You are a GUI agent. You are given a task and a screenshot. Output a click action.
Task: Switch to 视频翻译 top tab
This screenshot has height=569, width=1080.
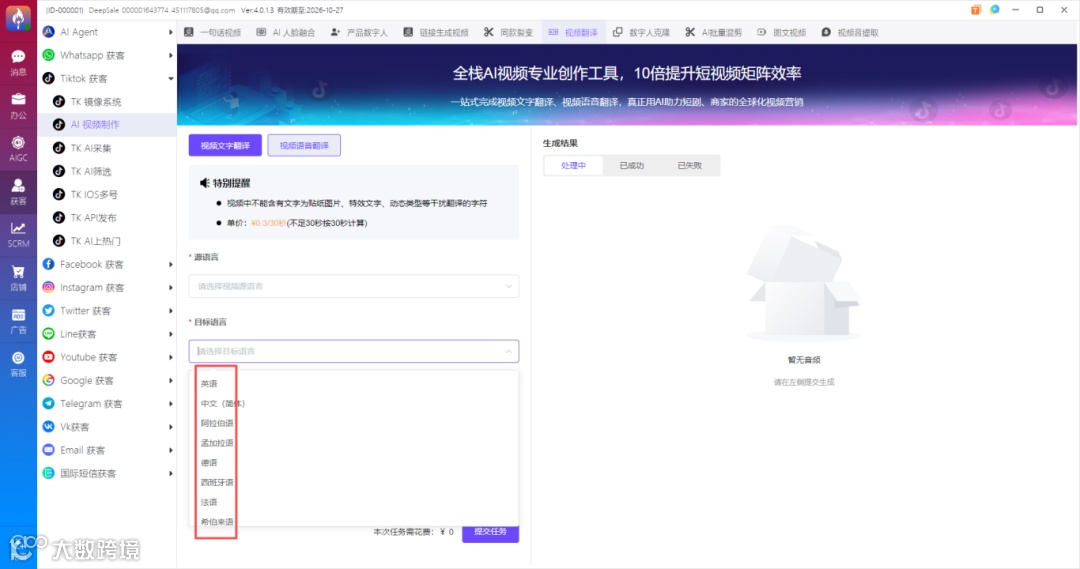click(573, 32)
